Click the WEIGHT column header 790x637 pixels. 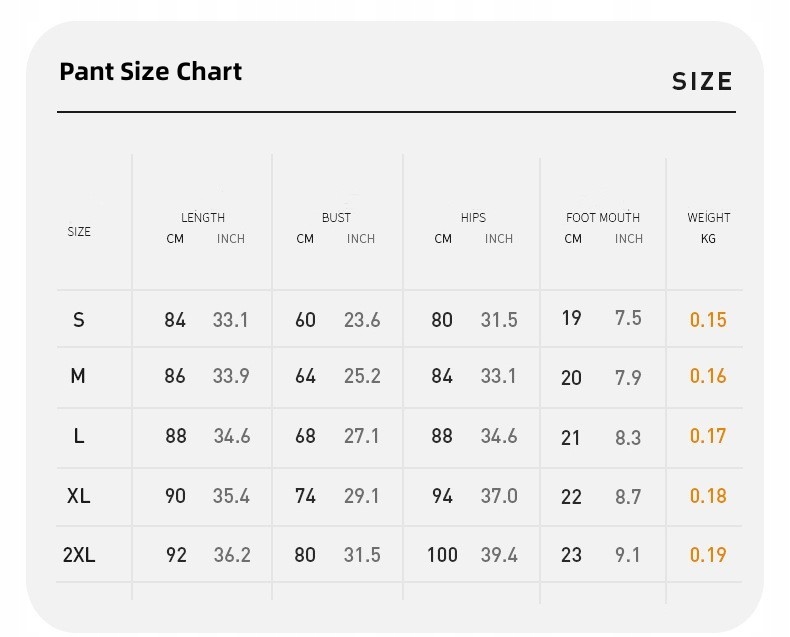pos(708,218)
